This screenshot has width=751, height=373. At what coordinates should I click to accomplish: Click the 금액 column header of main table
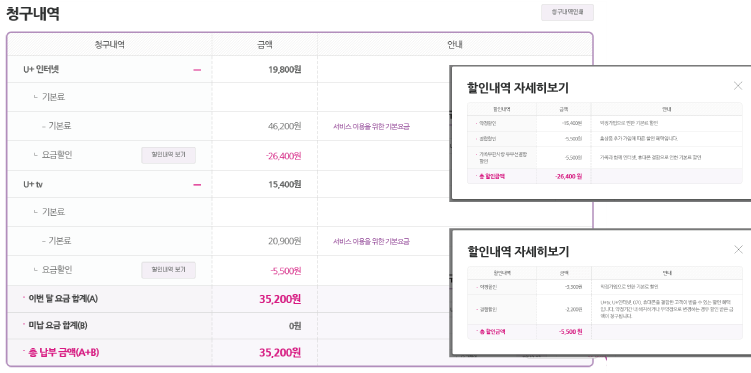(265, 45)
